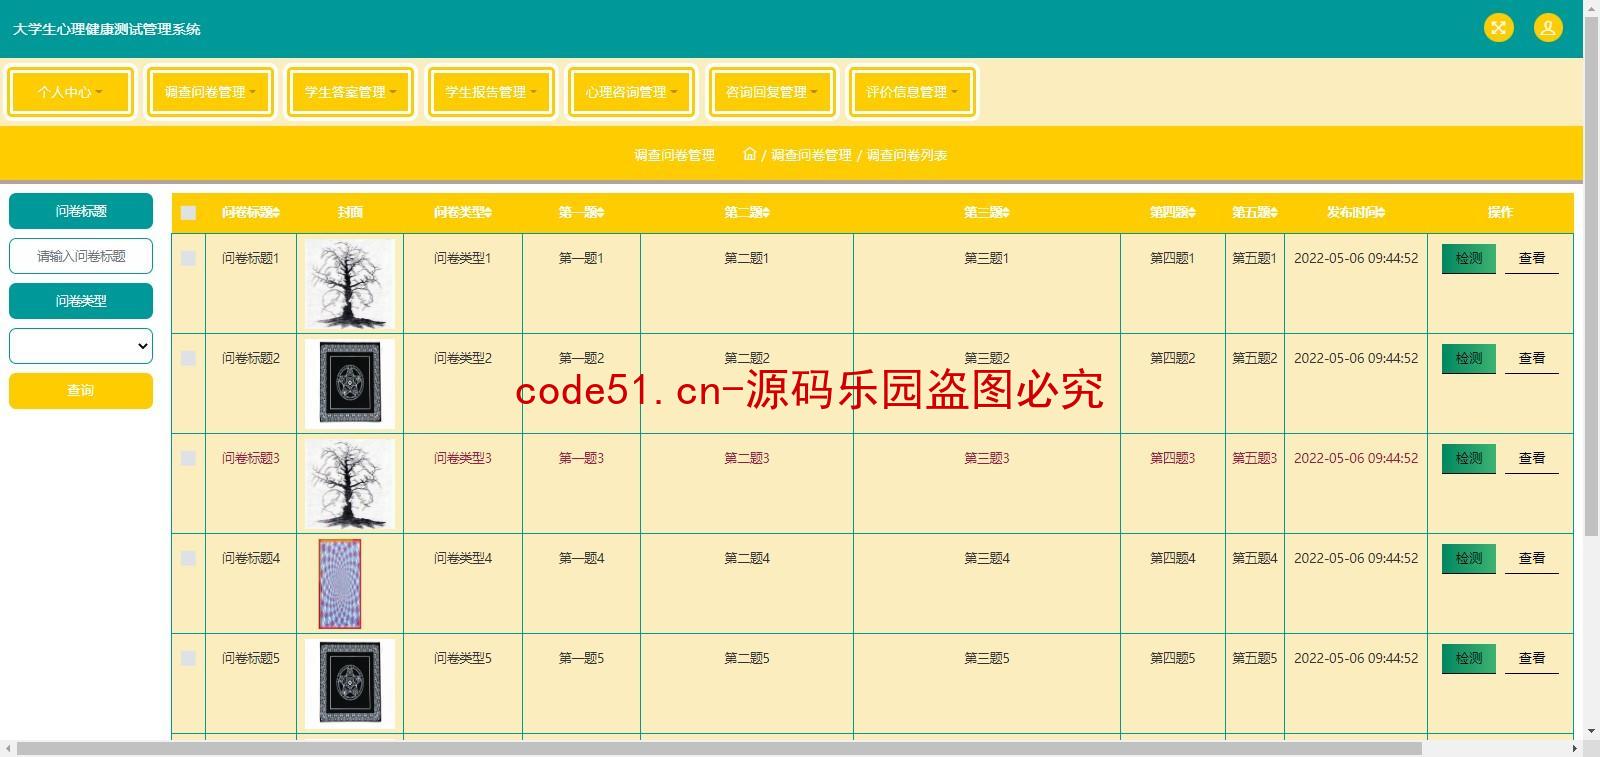Expand the 调查问卷管理 dropdown menu

click(210, 92)
